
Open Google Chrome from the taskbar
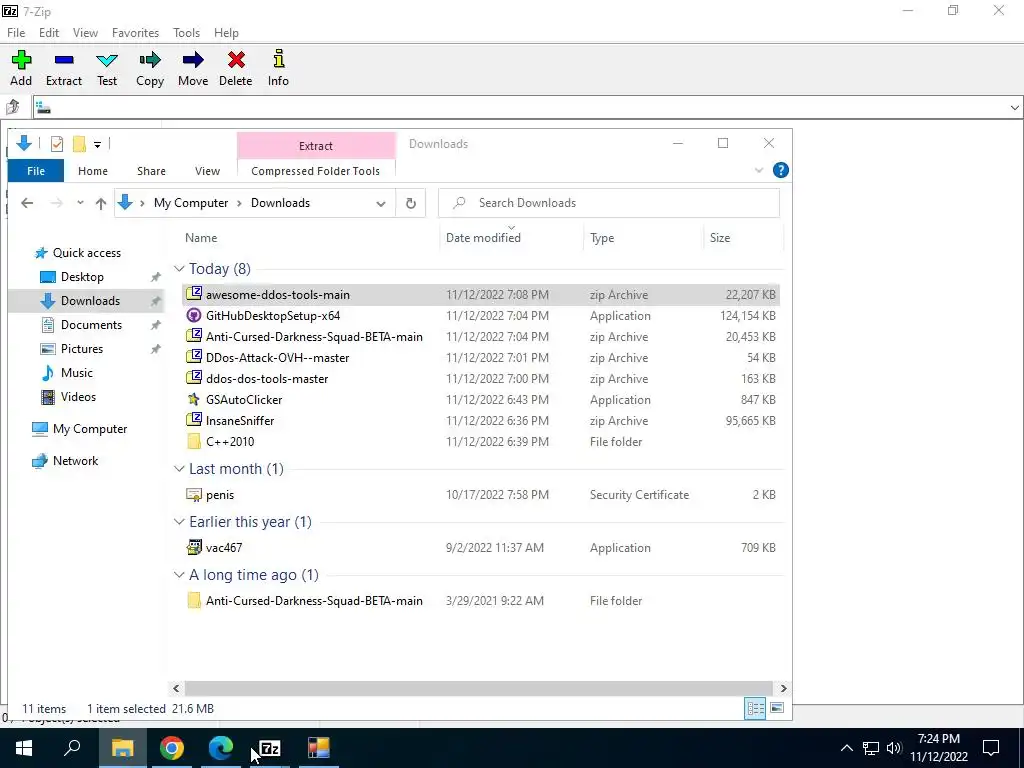[171, 748]
